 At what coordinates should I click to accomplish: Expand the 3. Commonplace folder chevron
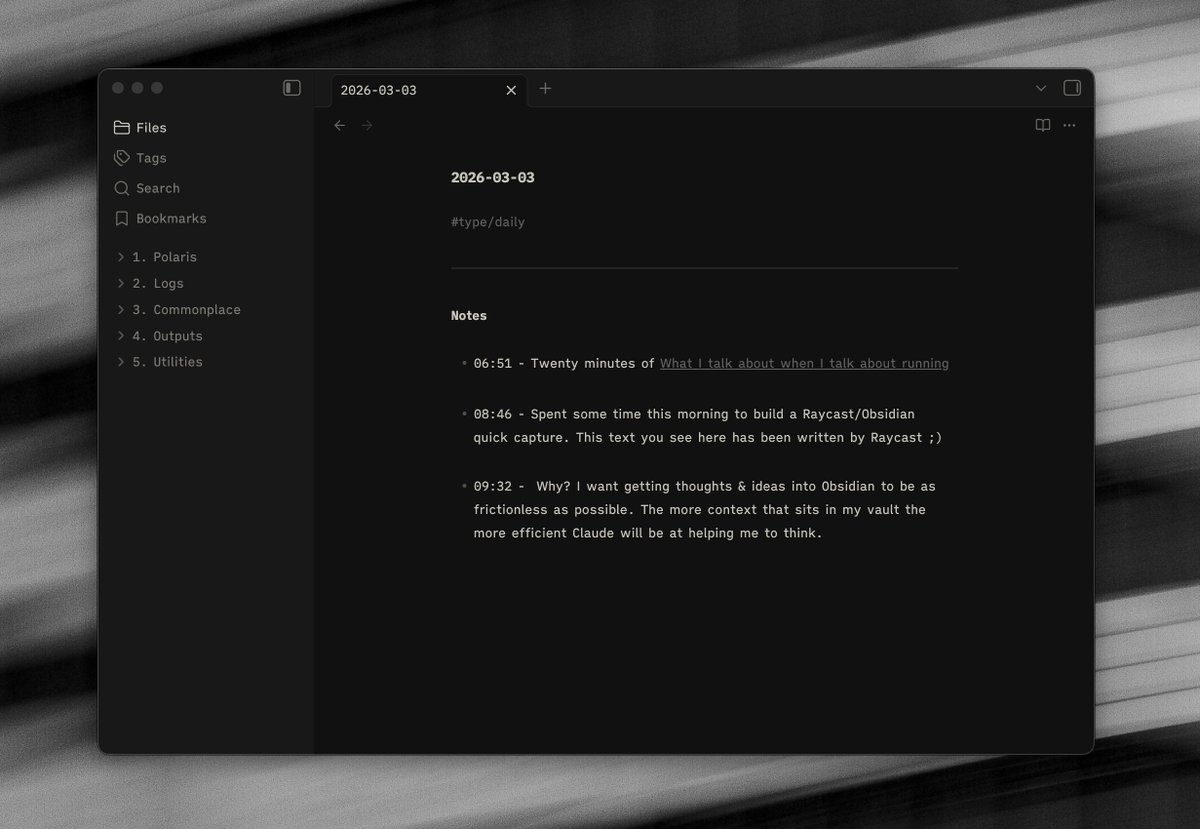click(x=121, y=309)
